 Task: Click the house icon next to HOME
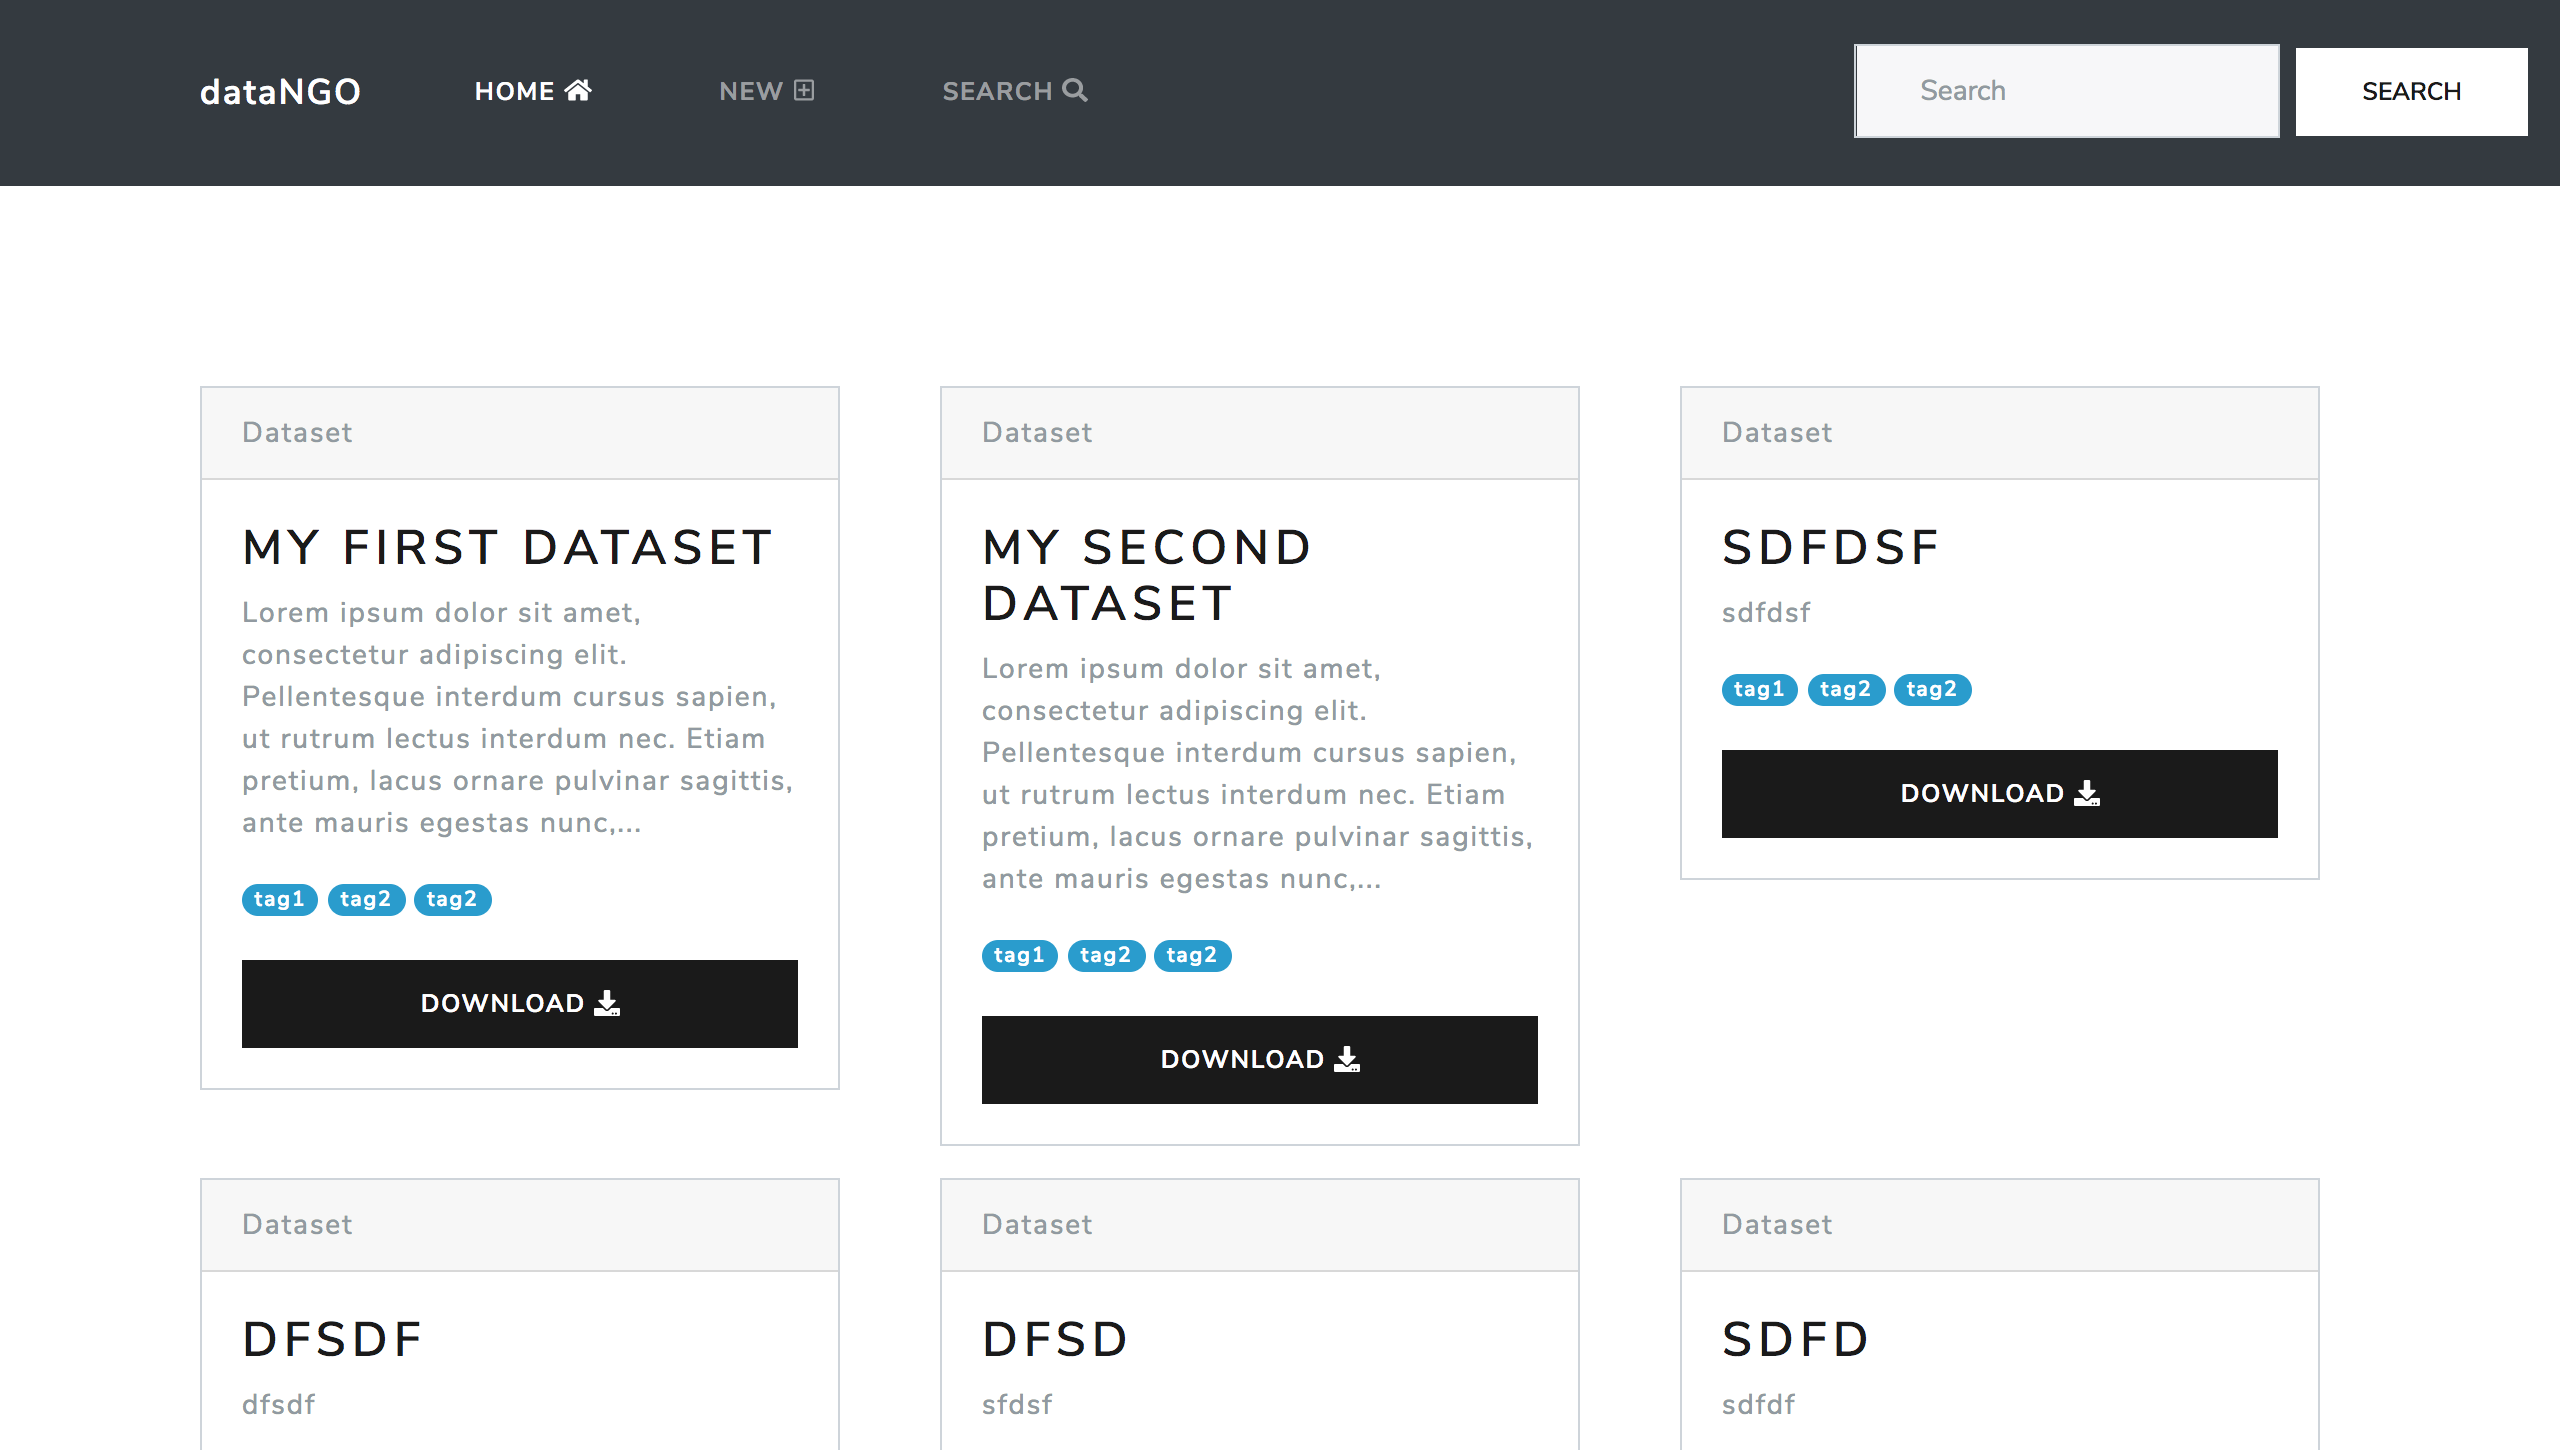click(x=578, y=90)
